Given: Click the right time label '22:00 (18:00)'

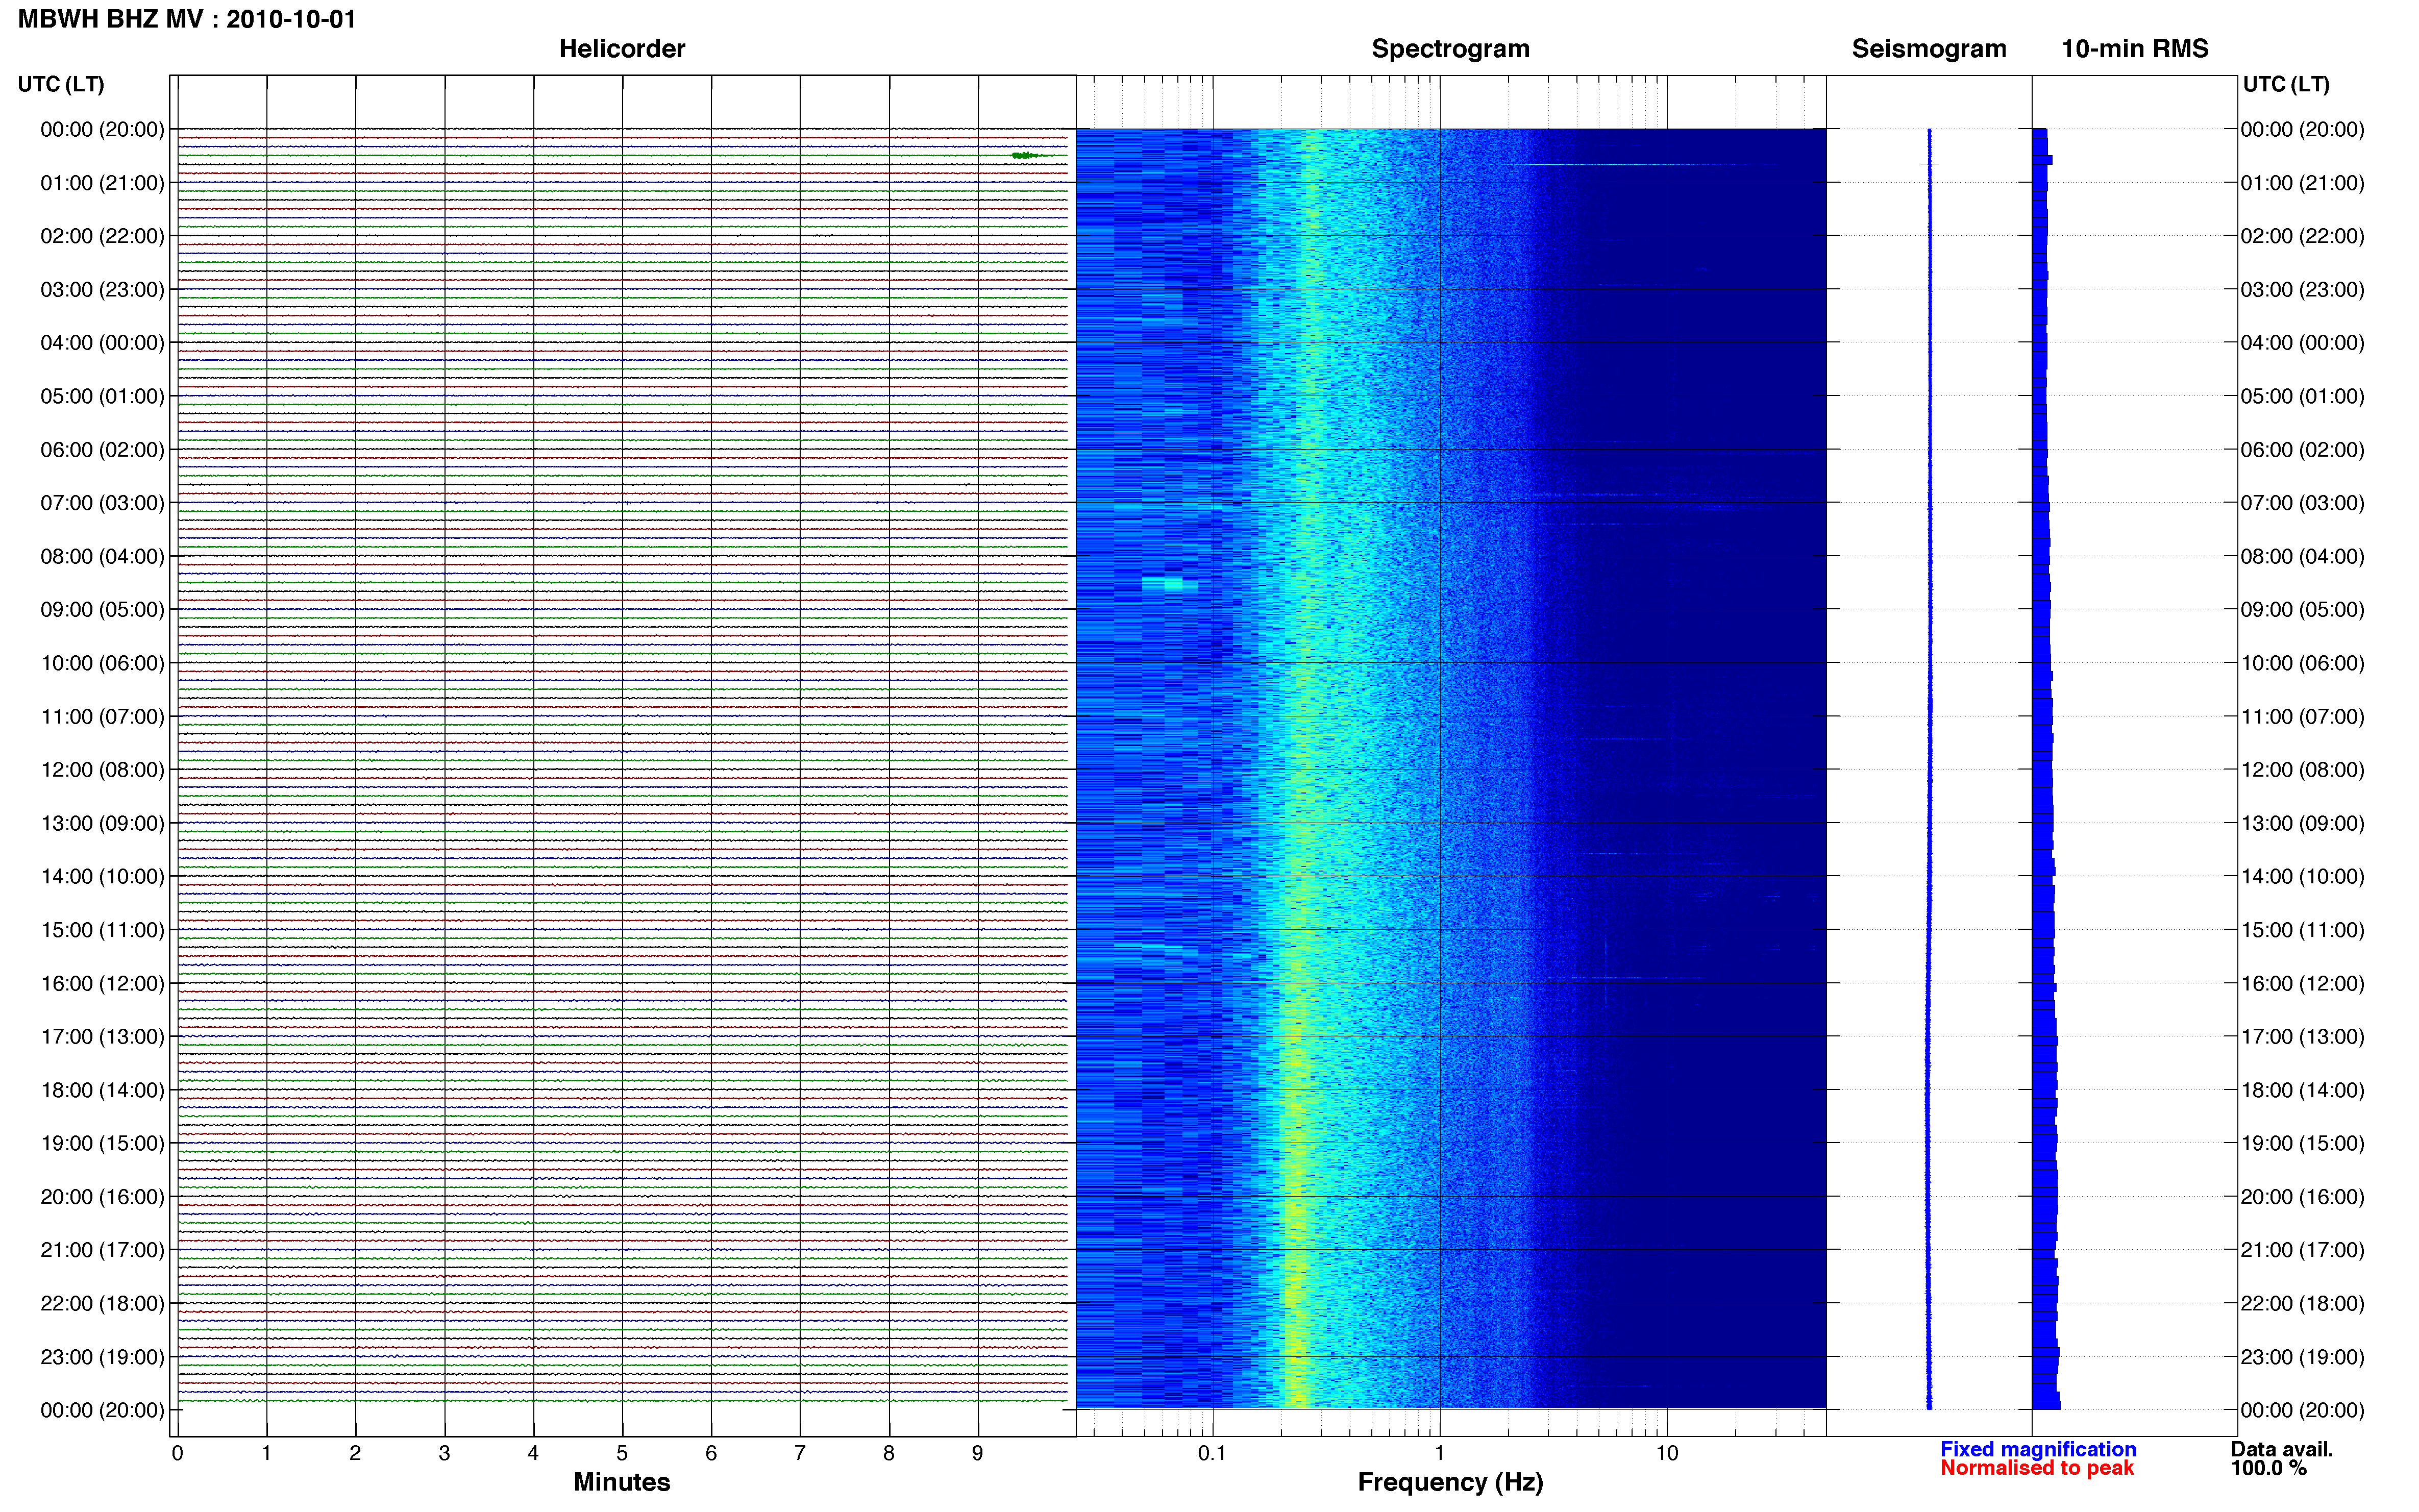Looking at the screenshot, I should [x=2302, y=1304].
